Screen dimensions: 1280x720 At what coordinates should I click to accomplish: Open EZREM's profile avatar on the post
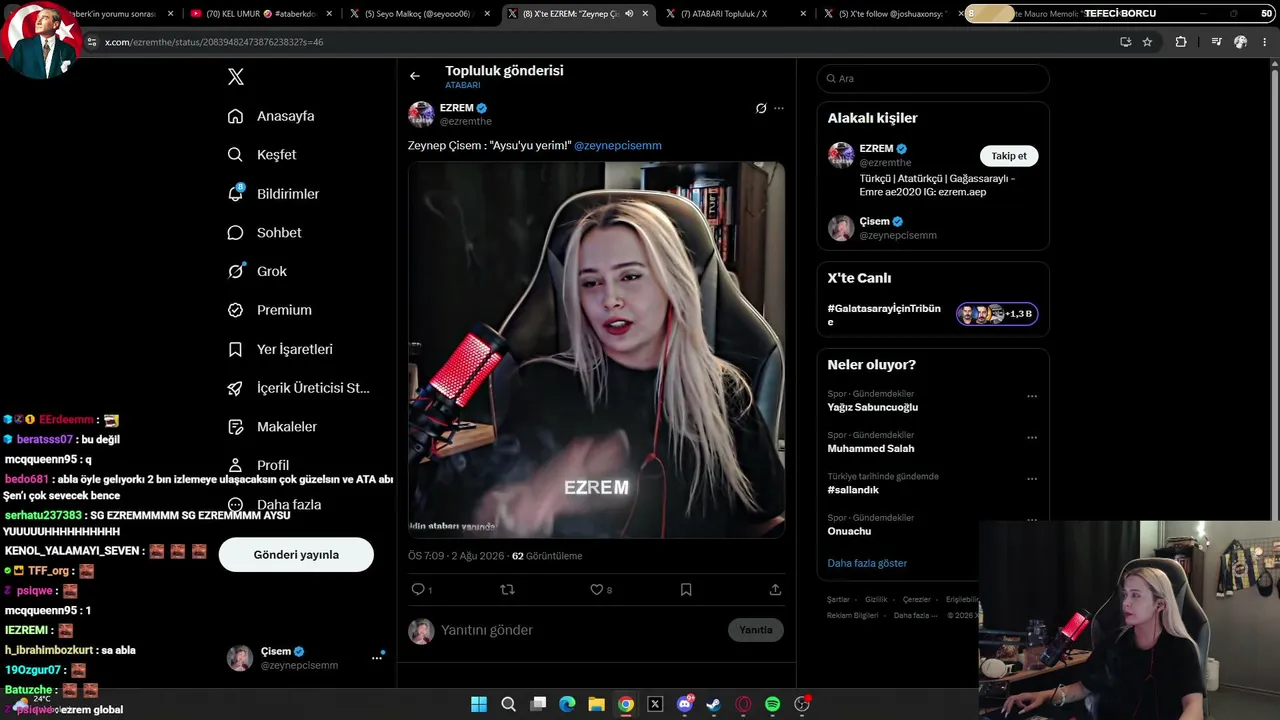coord(421,114)
